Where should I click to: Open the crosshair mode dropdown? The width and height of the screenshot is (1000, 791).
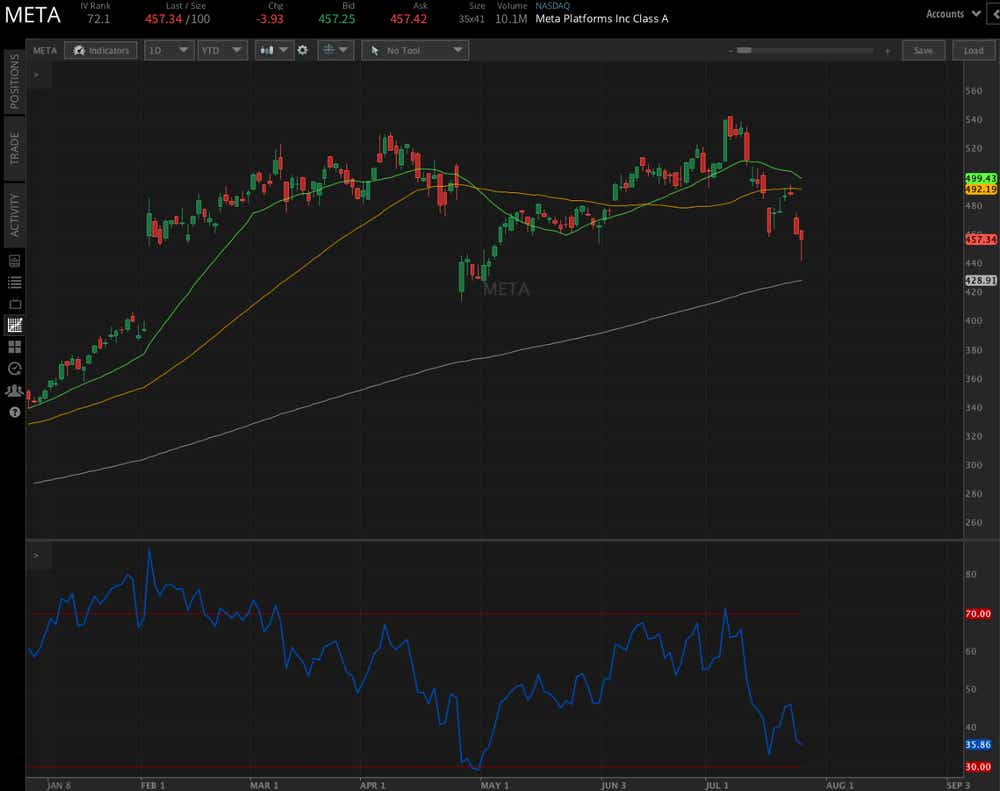(x=335, y=50)
